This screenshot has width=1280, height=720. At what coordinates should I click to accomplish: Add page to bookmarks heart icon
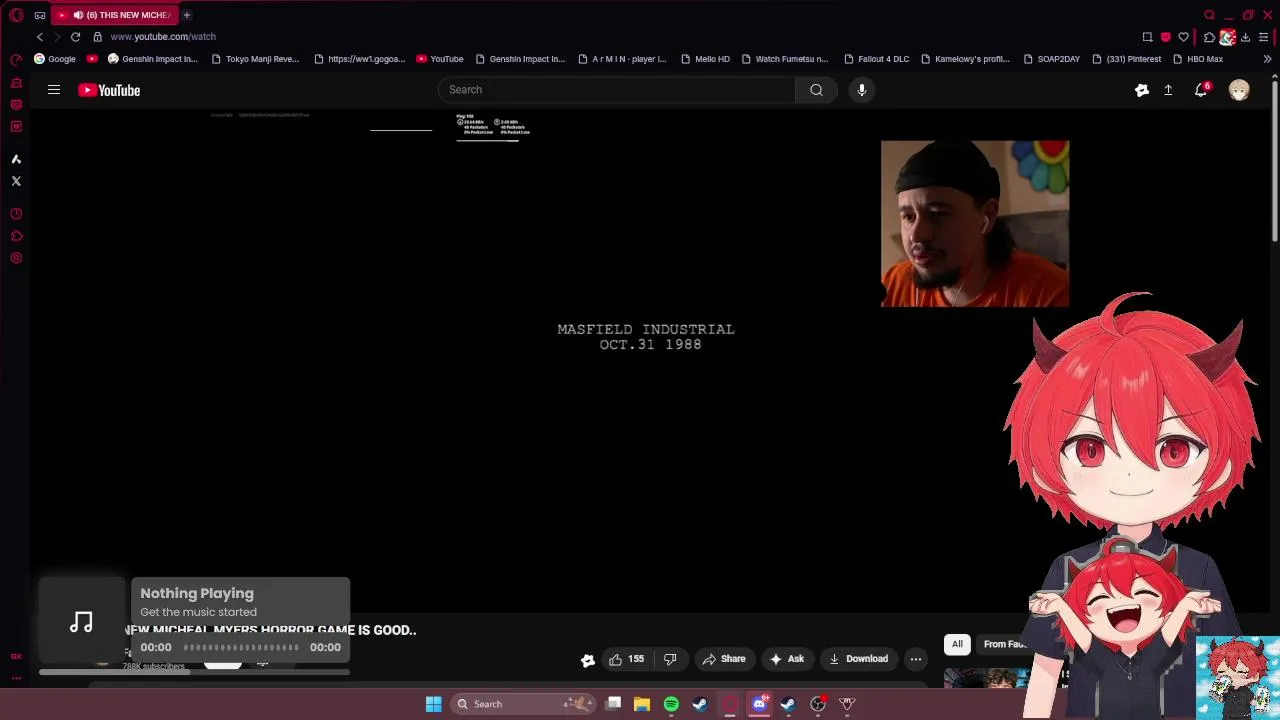click(x=1184, y=37)
